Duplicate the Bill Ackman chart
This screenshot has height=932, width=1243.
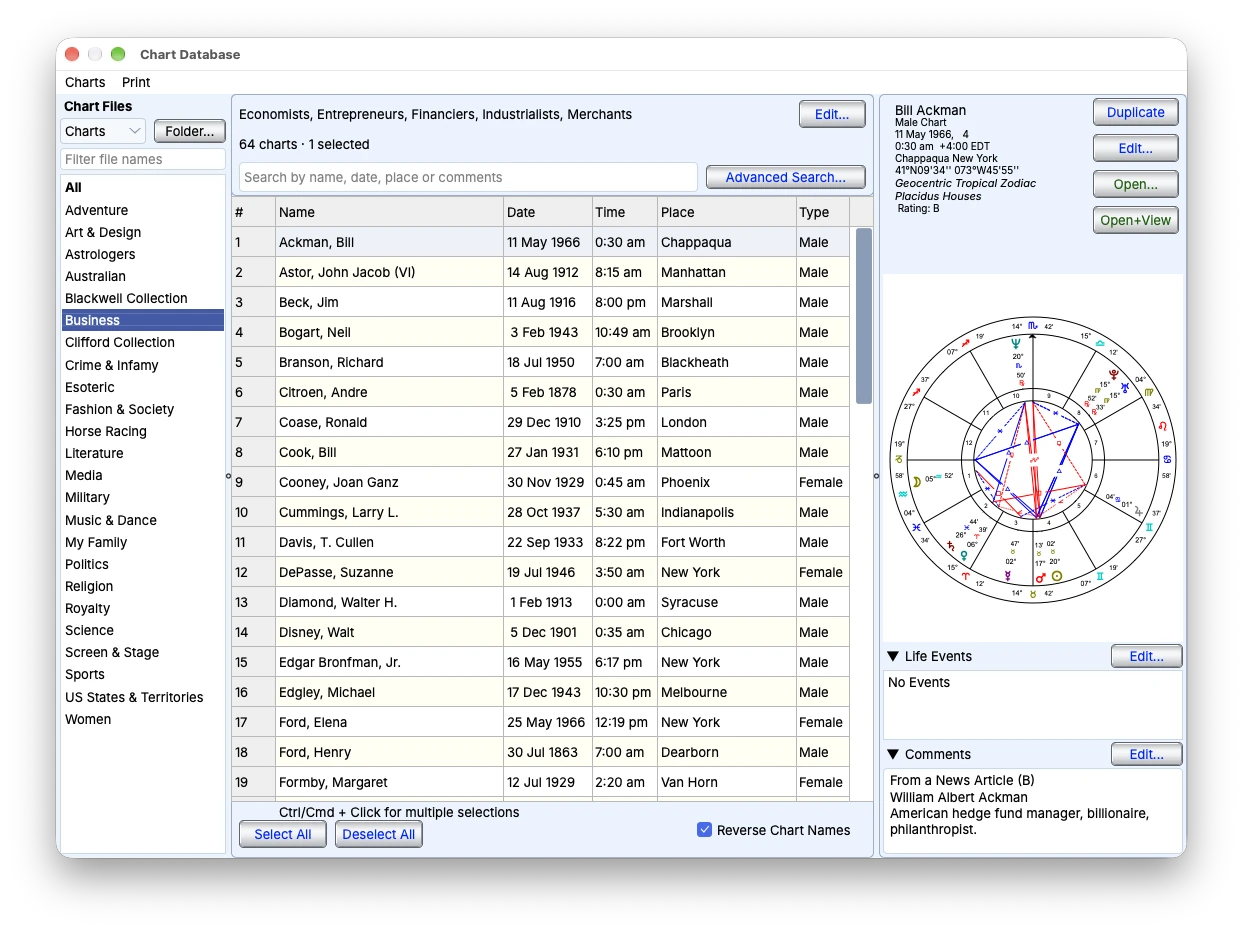click(x=1135, y=112)
